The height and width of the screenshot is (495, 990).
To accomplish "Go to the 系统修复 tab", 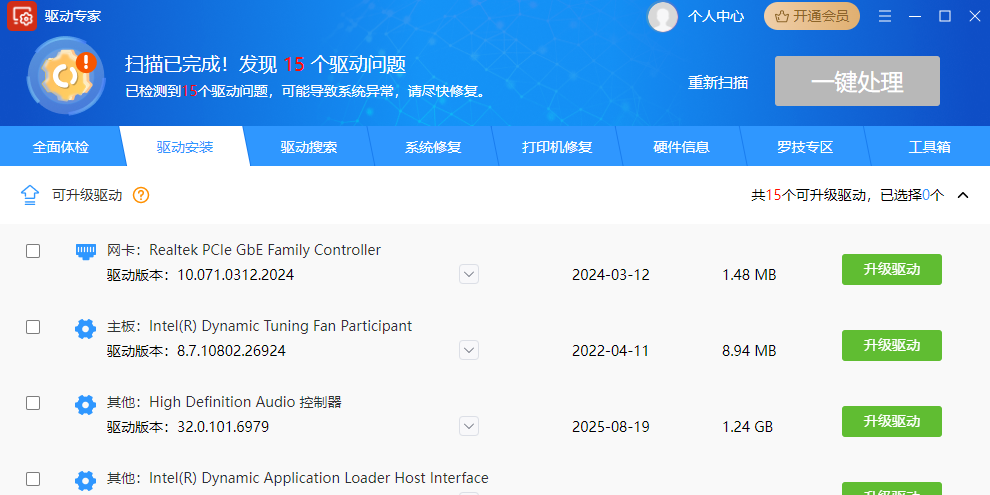I will pos(433,147).
